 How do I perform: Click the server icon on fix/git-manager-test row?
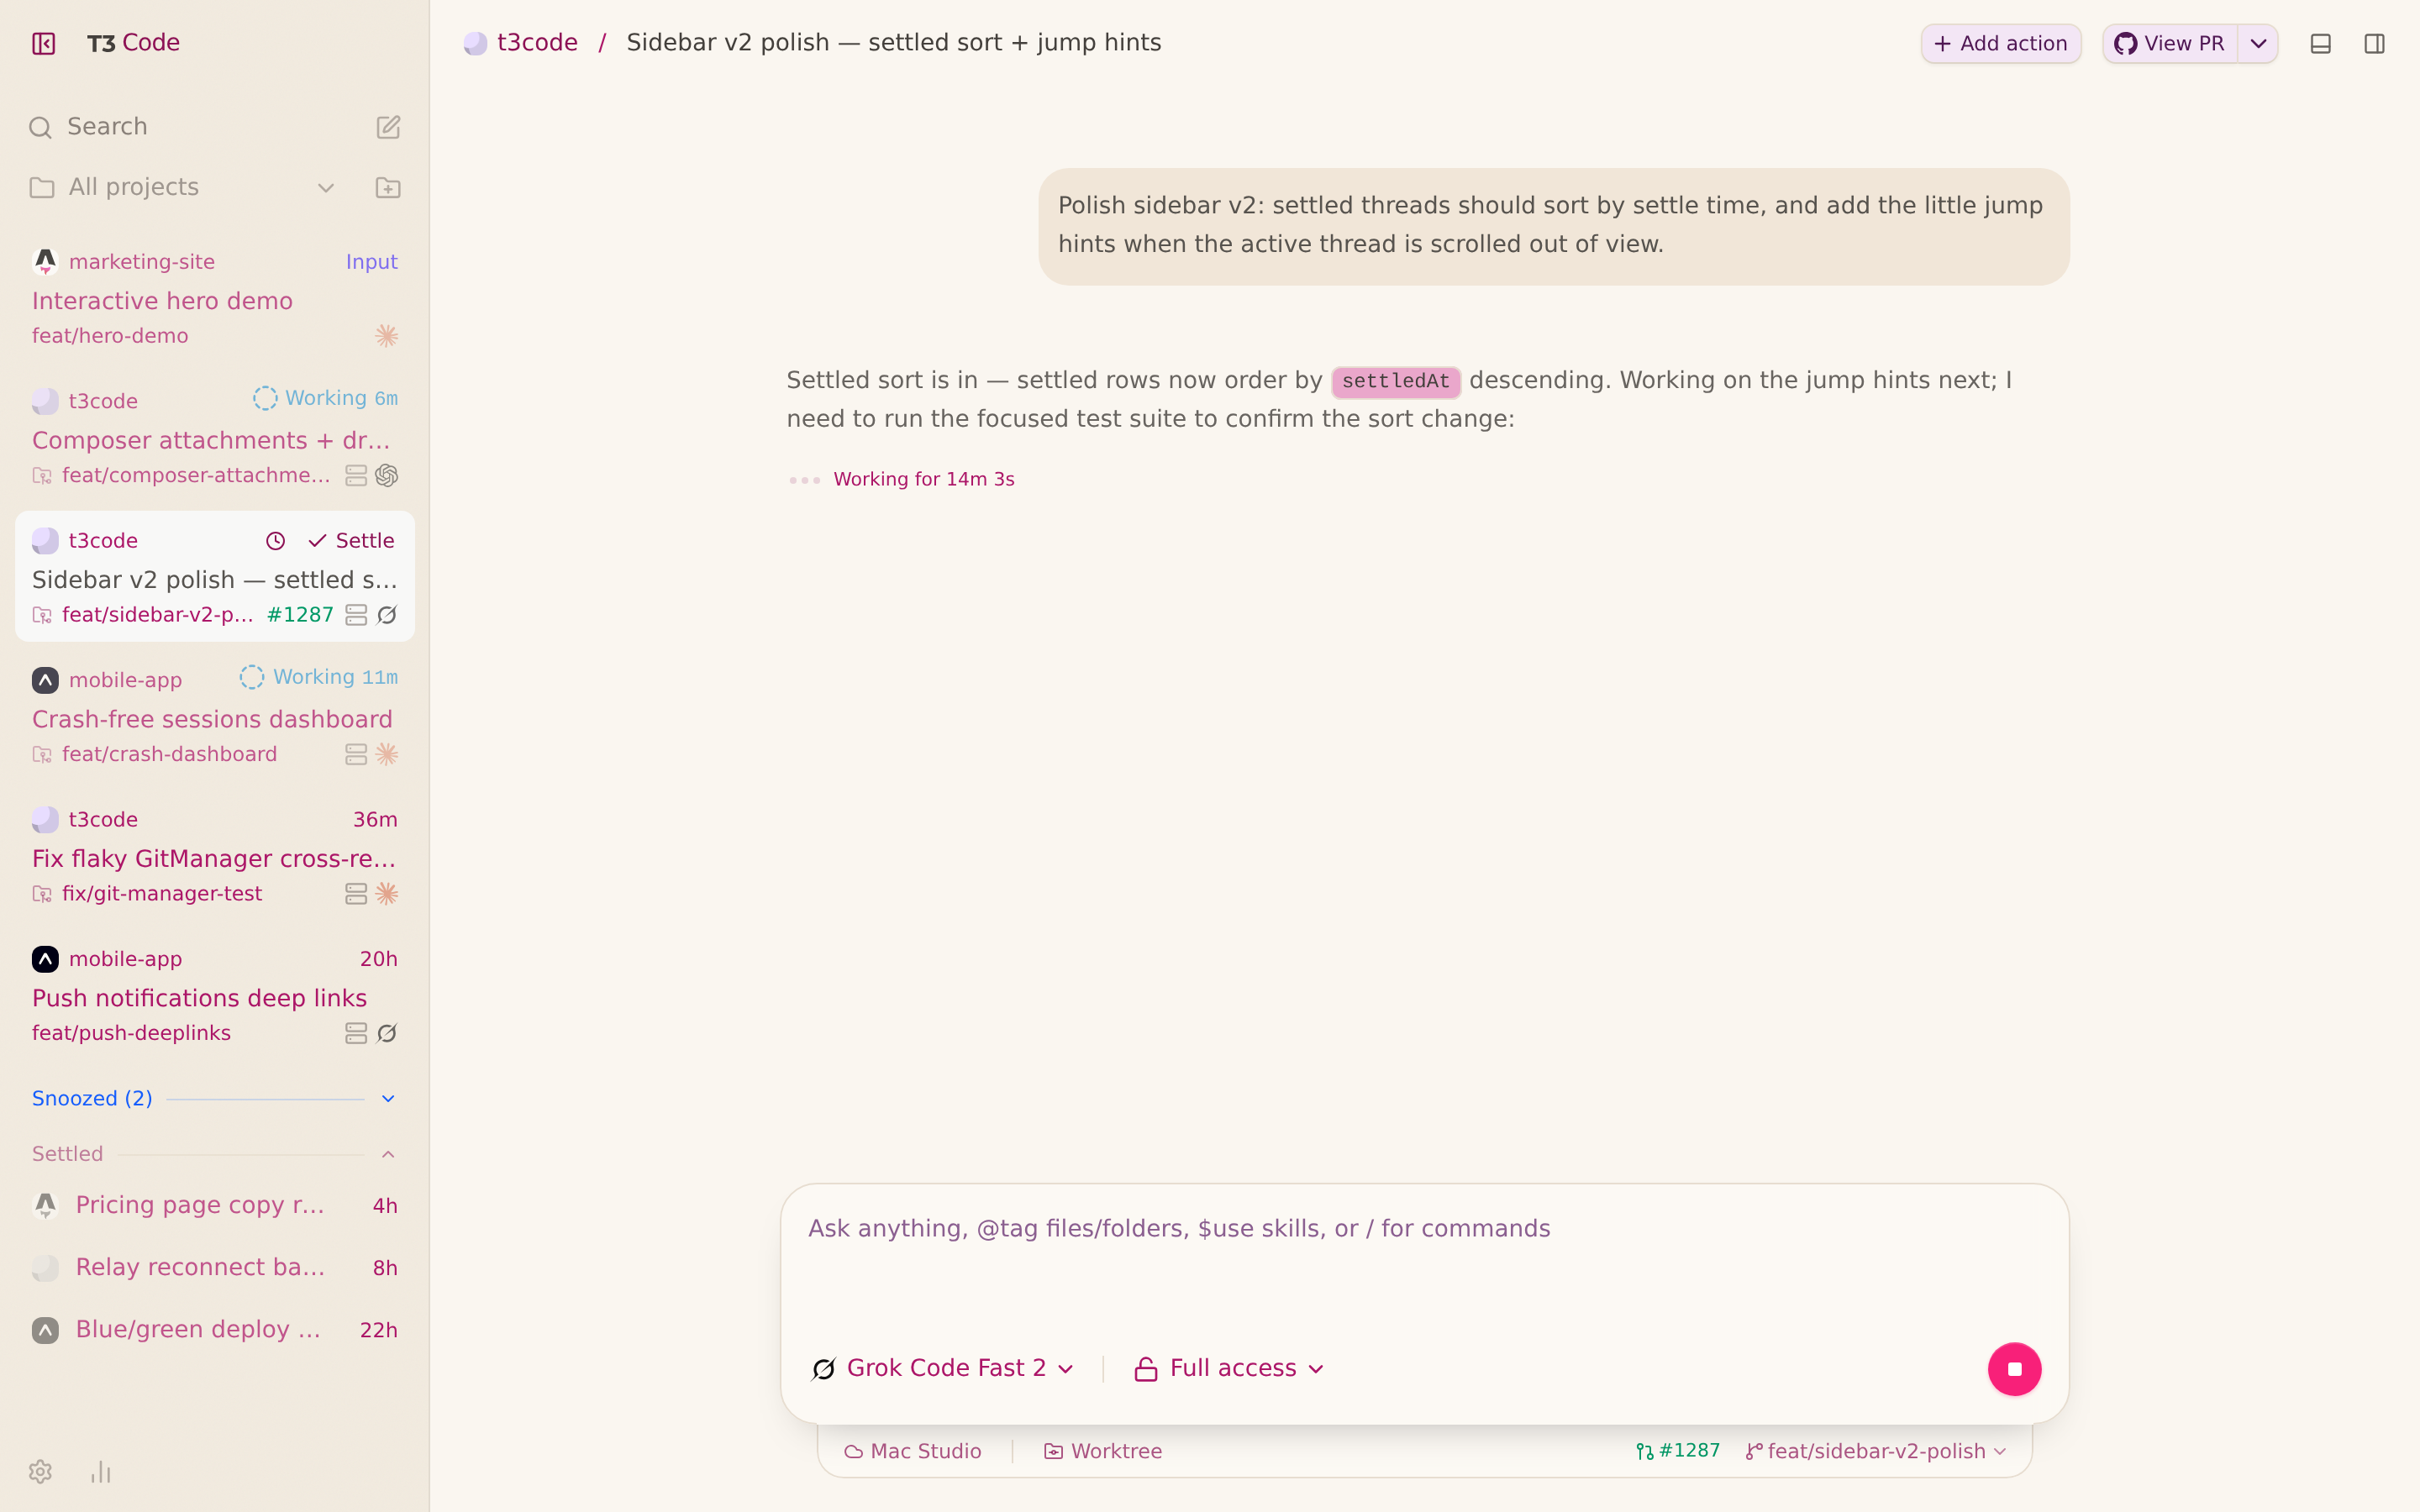356,894
